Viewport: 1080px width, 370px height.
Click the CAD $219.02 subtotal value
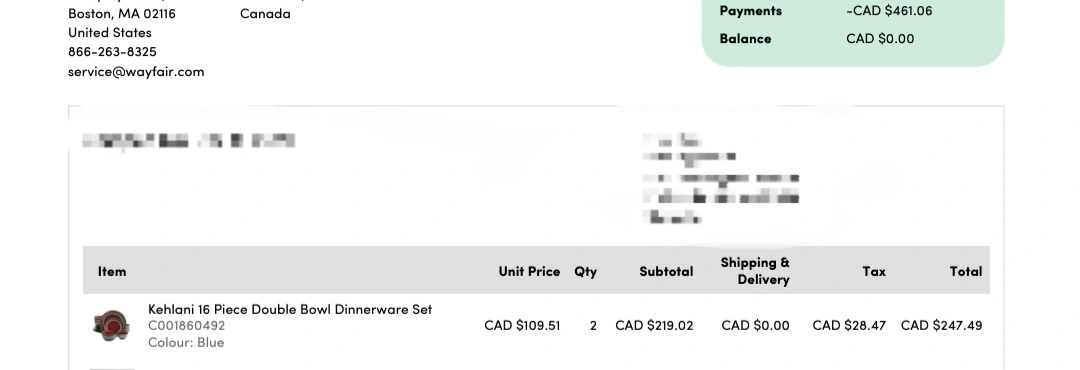pyautogui.click(x=654, y=325)
